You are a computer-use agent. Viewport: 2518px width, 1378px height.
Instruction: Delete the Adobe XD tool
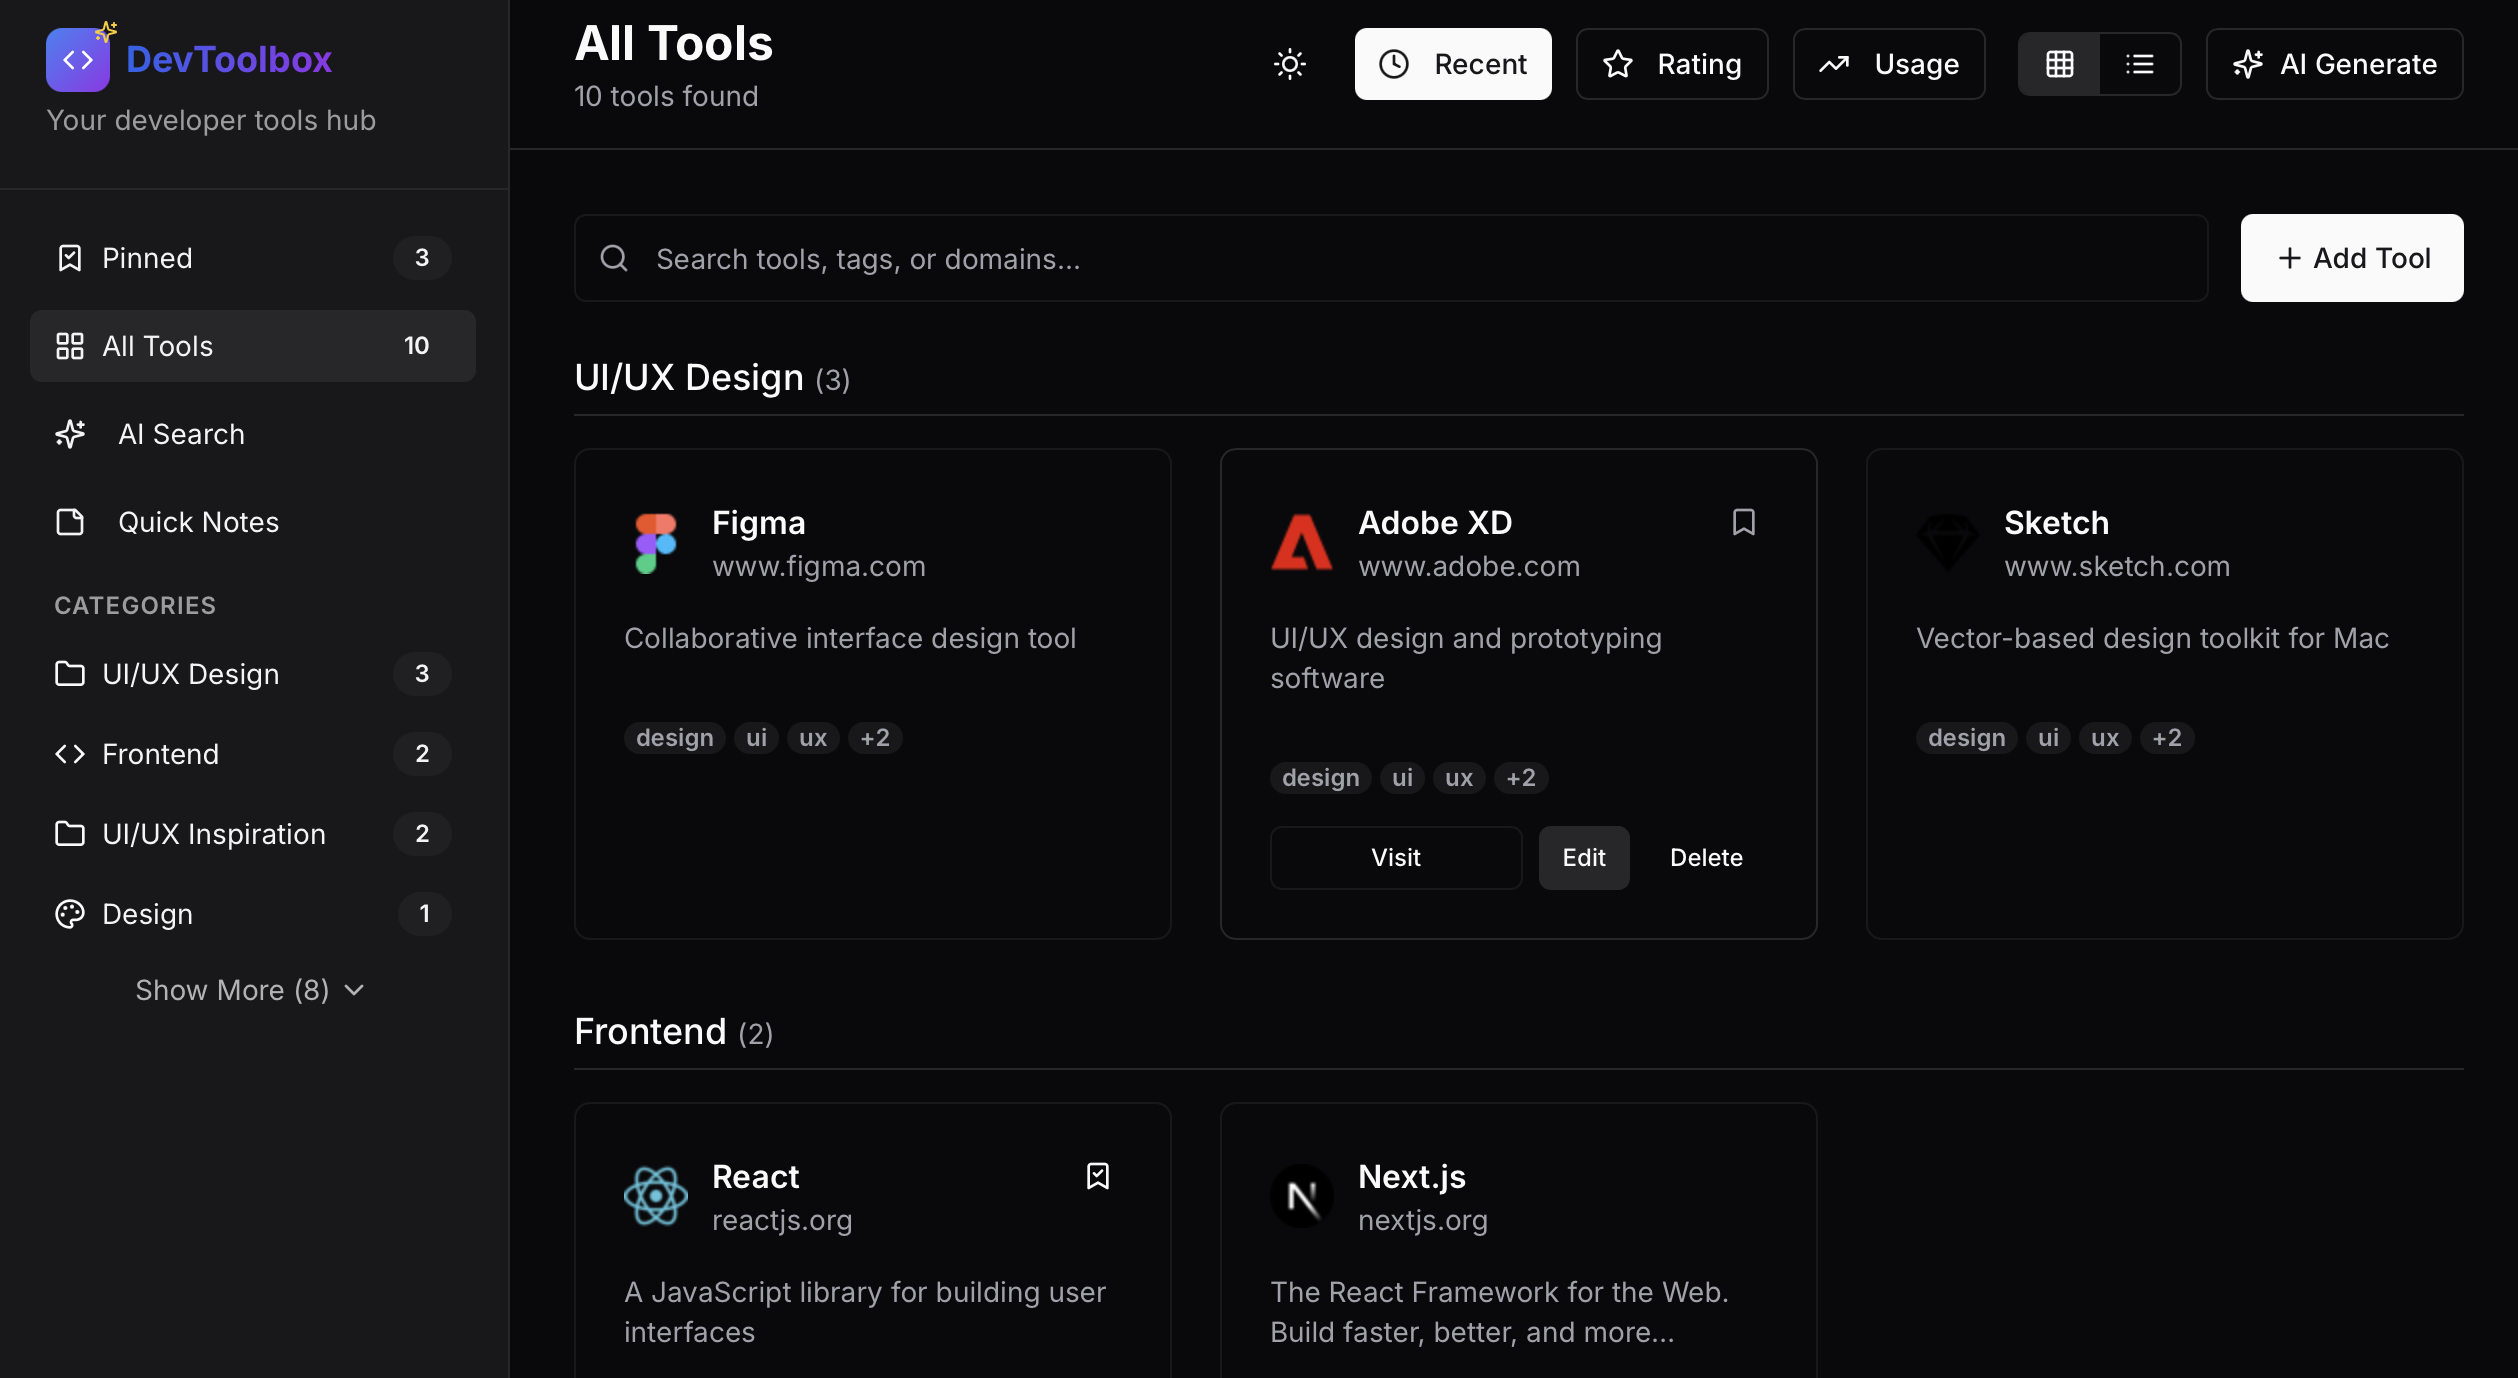(1706, 857)
